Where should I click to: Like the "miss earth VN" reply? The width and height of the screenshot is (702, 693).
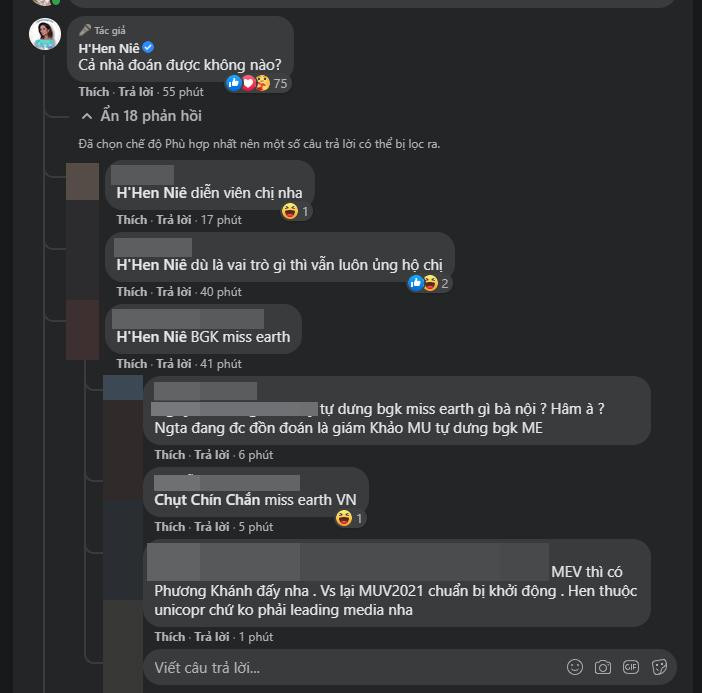(169, 526)
